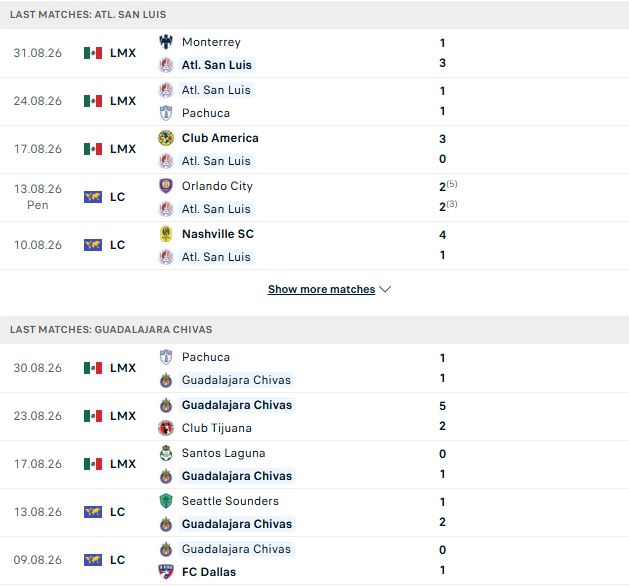Viewport: 629px width, 586px height.
Task: Click the Orlando City crest icon
Action: coord(166,186)
